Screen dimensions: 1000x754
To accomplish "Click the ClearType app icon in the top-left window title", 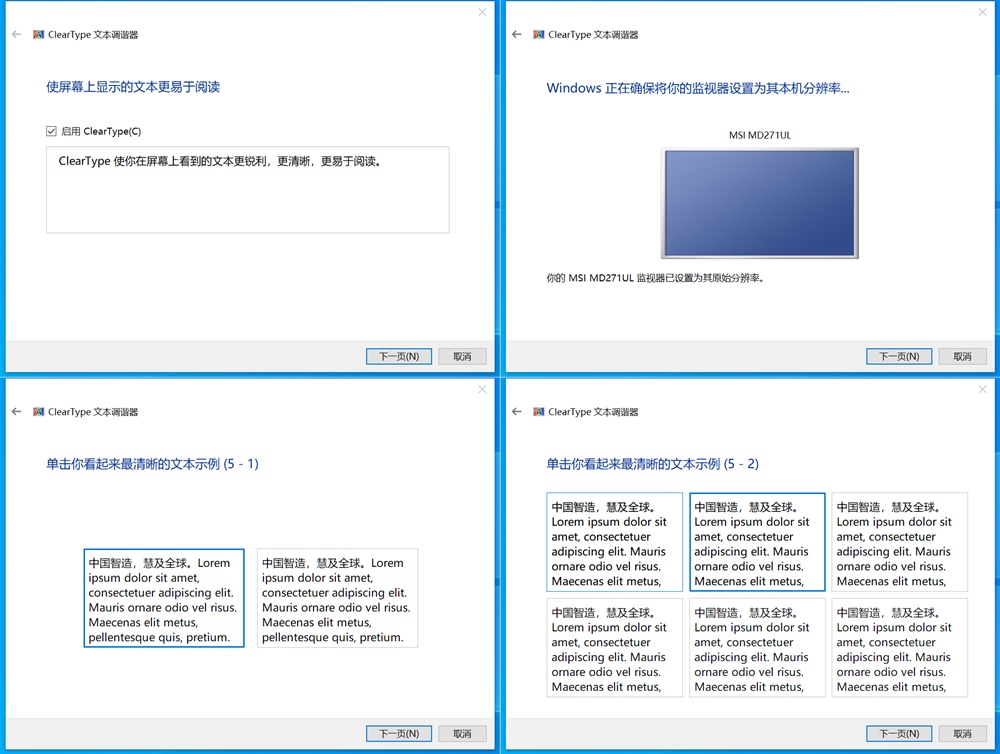I will 38,34.
